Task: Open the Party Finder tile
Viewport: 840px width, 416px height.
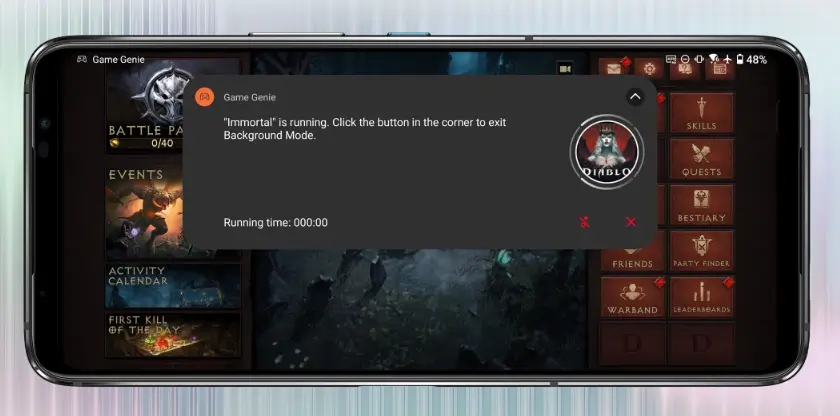Action: [x=701, y=251]
